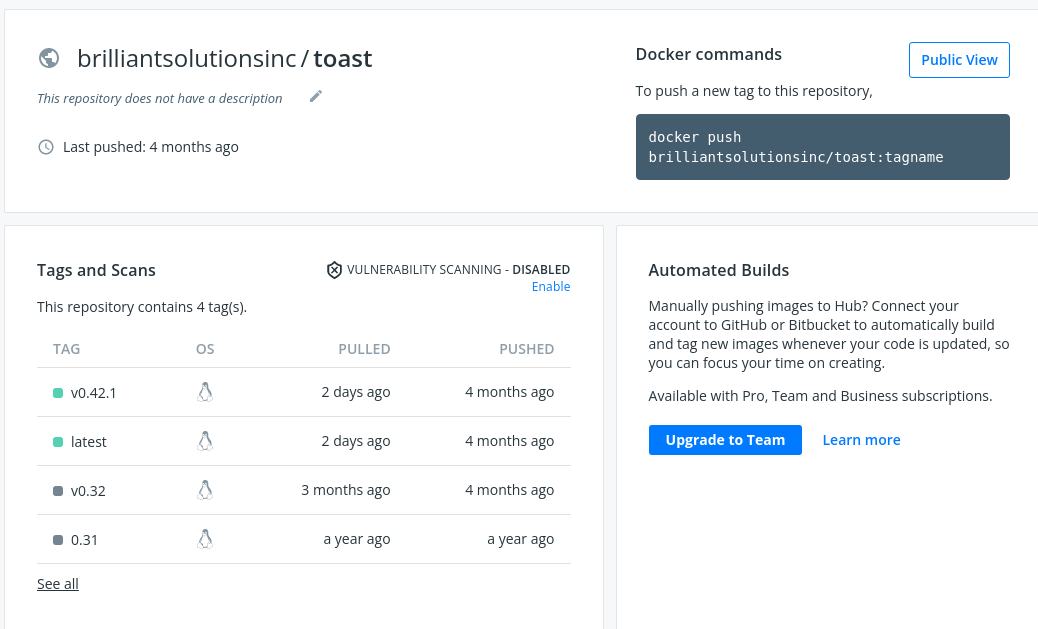Viewport: 1038px width, 629px height.
Task: Click '4 months ago' pushed value for latest
Action: (510, 441)
